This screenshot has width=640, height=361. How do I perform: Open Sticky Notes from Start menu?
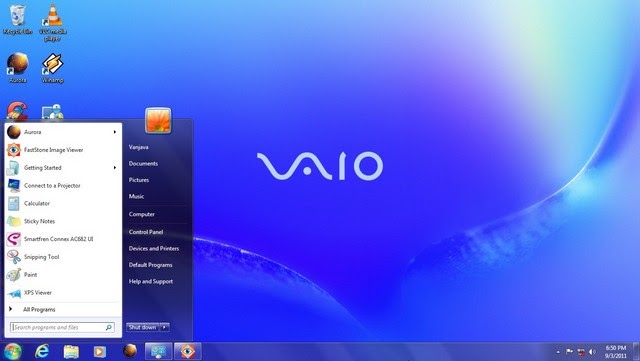coord(63,221)
